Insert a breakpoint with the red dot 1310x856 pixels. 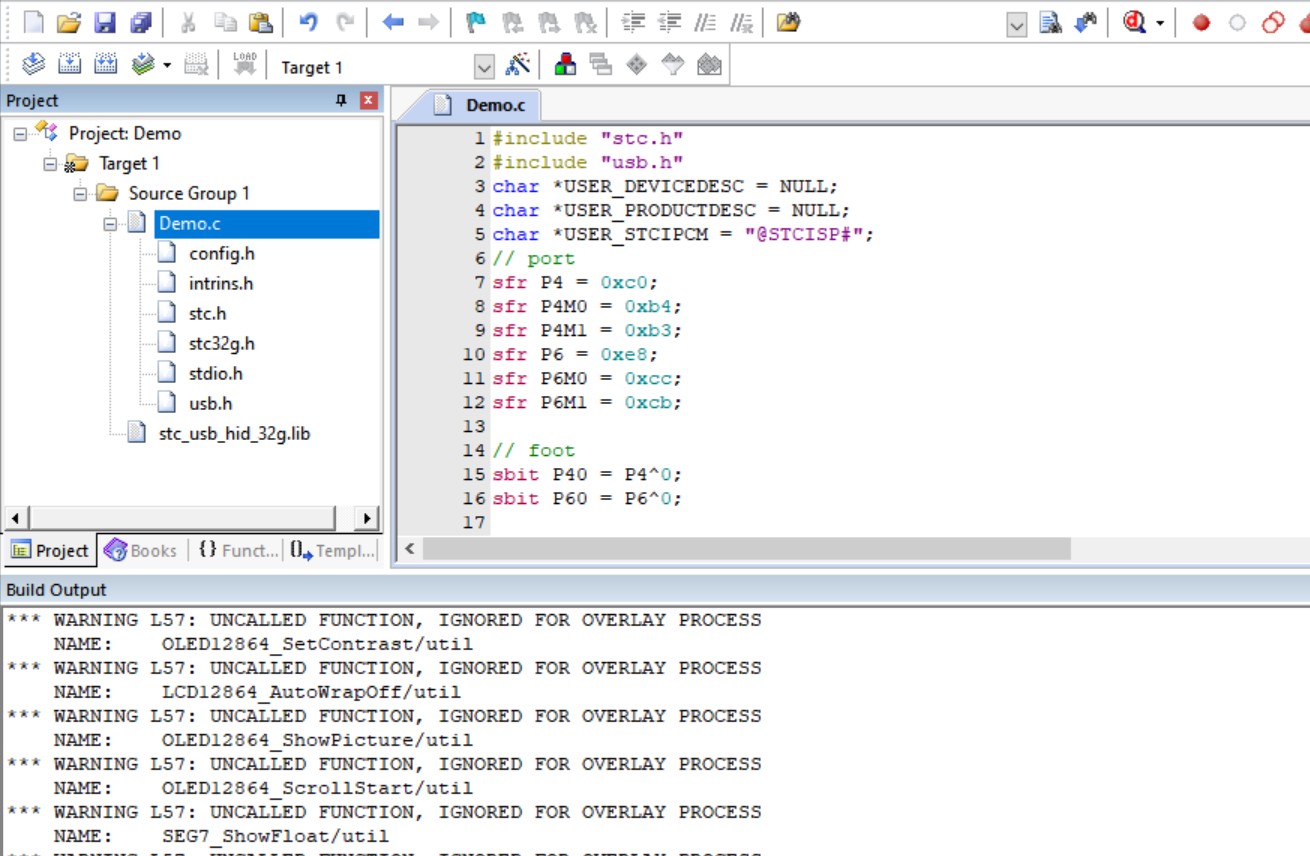point(1201,23)
